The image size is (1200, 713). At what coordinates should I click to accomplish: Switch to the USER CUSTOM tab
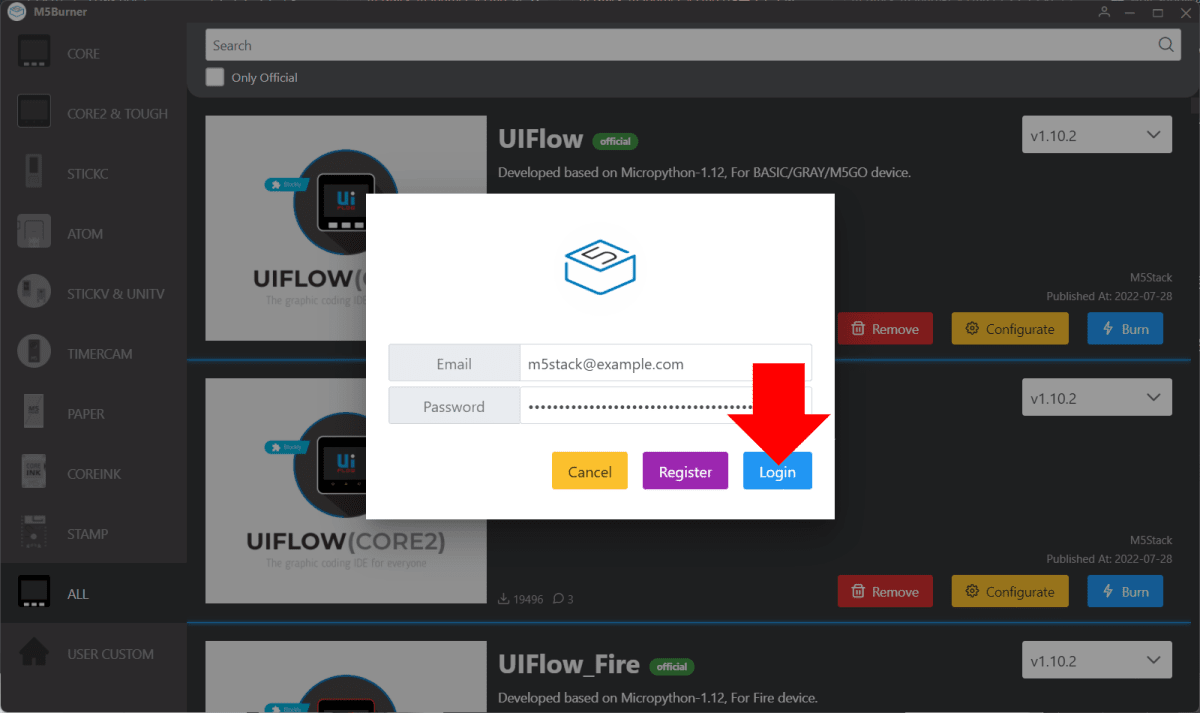tap(110, 654)
